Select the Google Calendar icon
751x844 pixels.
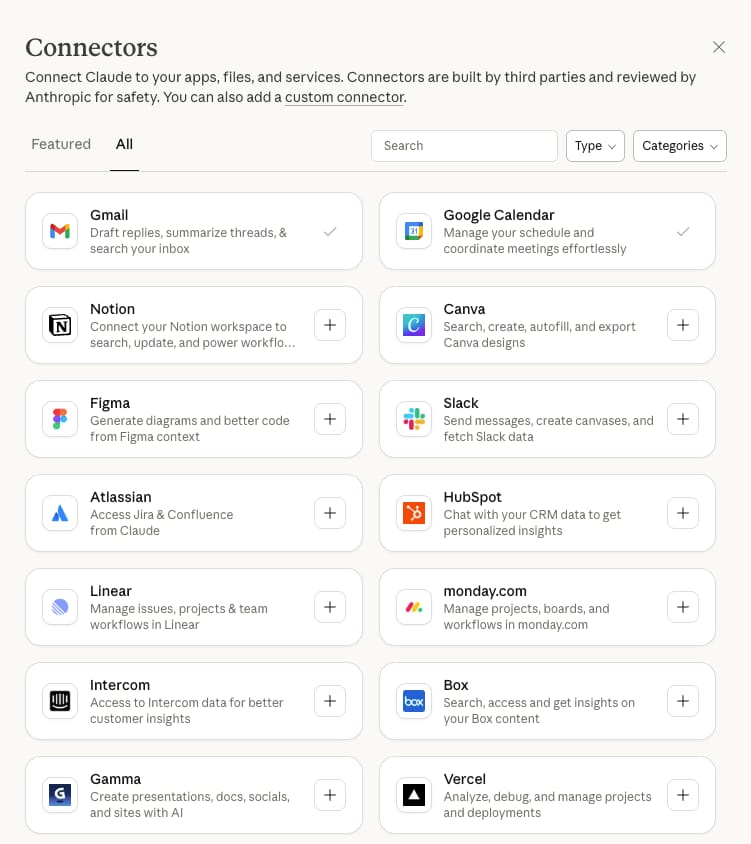point(412,231)
